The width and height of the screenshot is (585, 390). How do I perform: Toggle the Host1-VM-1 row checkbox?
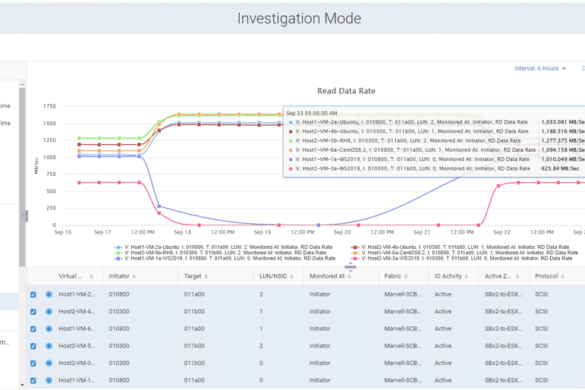(x=33, y=380)
